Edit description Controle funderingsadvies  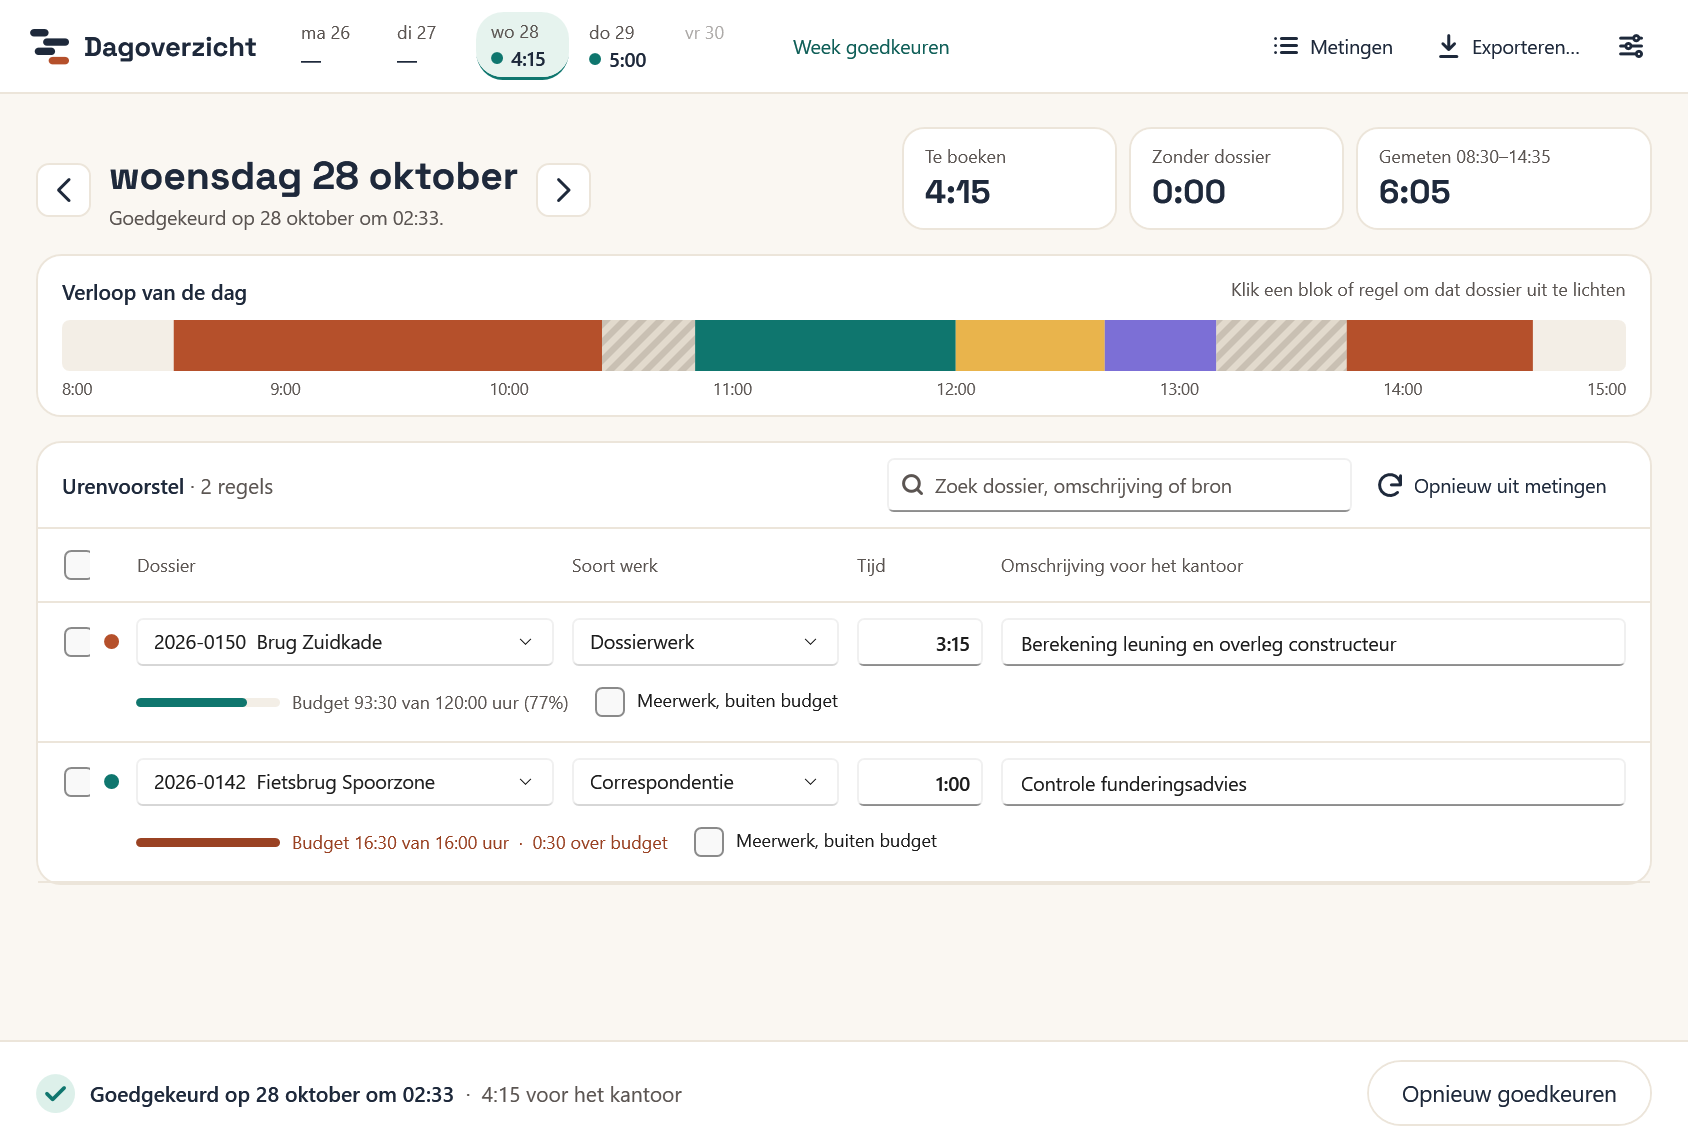[x=1313, y=783]
